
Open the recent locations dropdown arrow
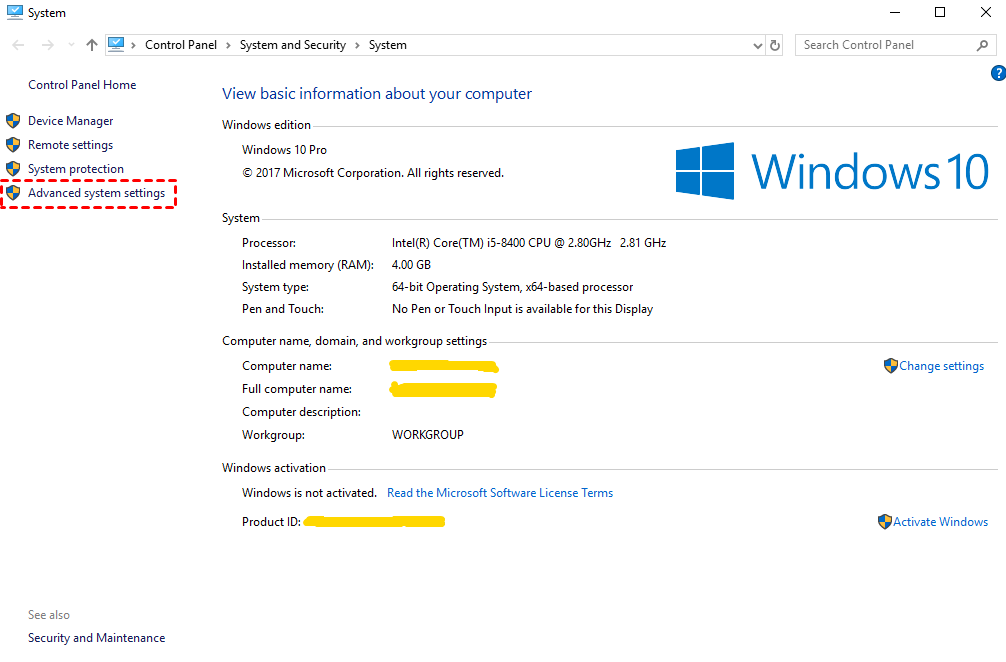(71, 45)
